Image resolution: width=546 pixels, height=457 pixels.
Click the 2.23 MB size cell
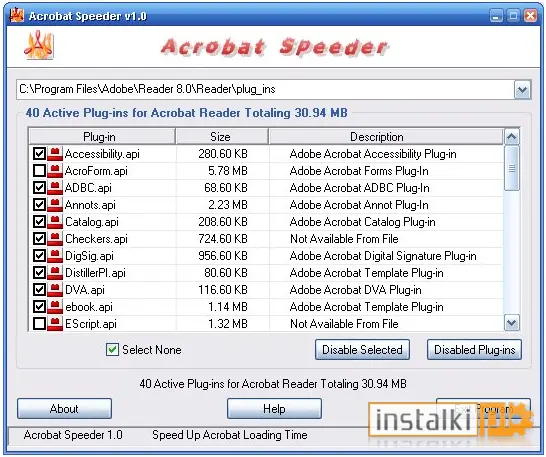click(228, 205)
